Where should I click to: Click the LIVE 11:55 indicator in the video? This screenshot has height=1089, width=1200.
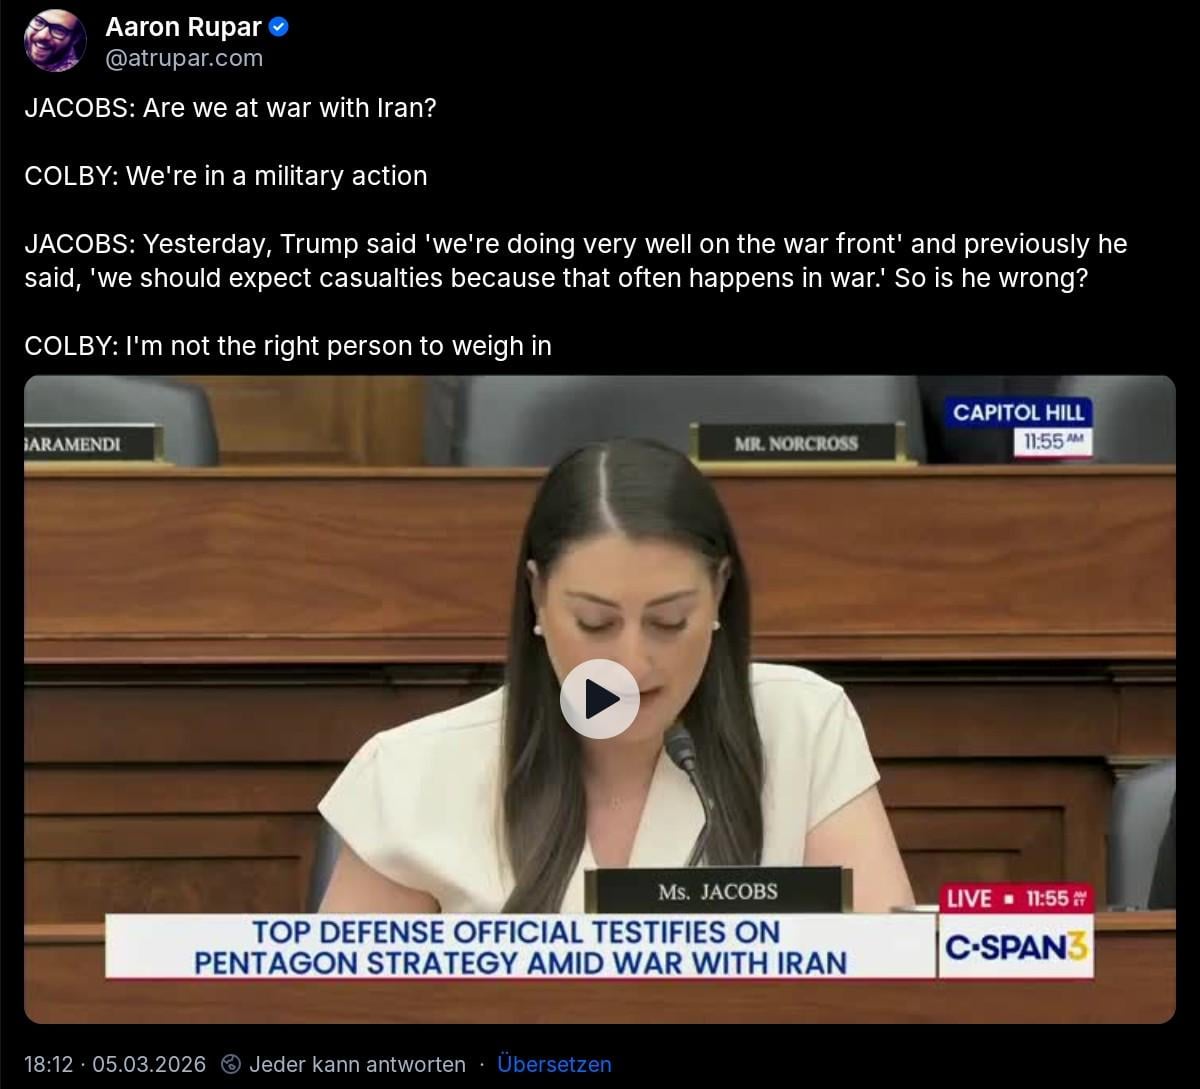(x=1017, y=898)
